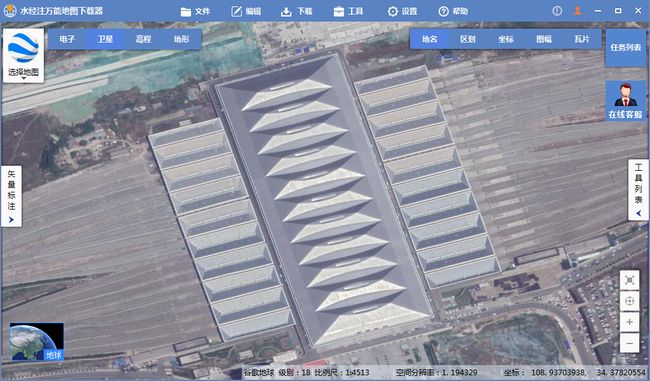
Task: Click the question mark icon beside 帮助
Action: 444,11
